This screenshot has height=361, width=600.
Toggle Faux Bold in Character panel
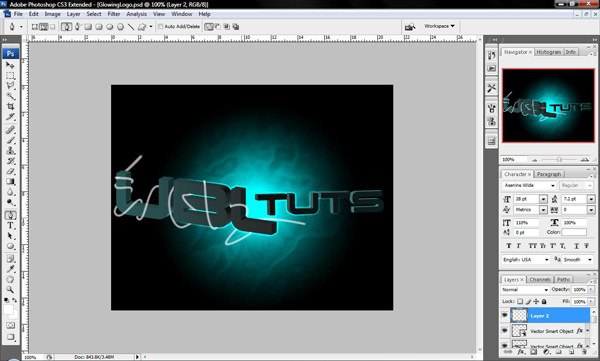point(509,246)
